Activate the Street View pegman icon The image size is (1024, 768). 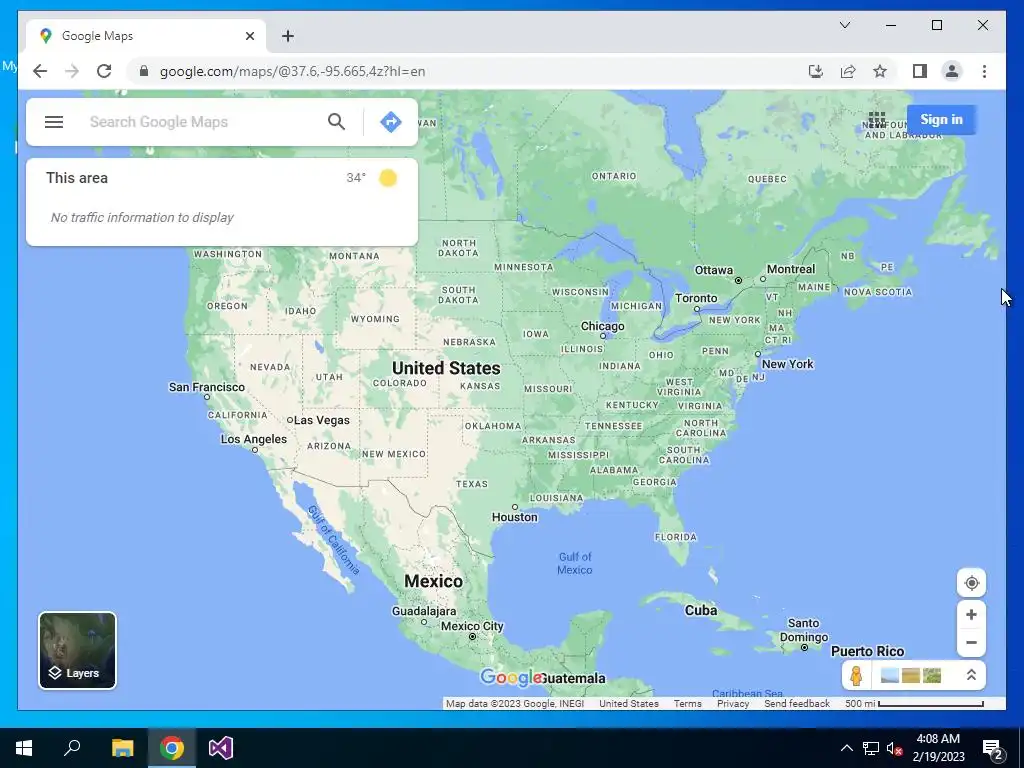(856, 675)
